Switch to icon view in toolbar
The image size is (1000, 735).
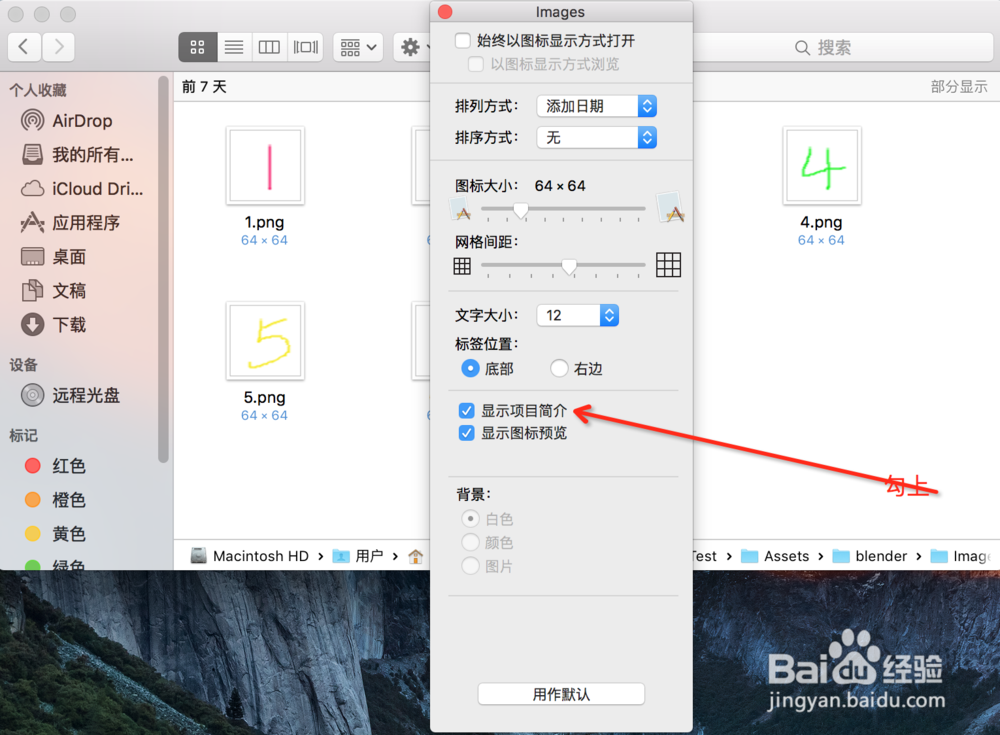(x=198, y=47)
